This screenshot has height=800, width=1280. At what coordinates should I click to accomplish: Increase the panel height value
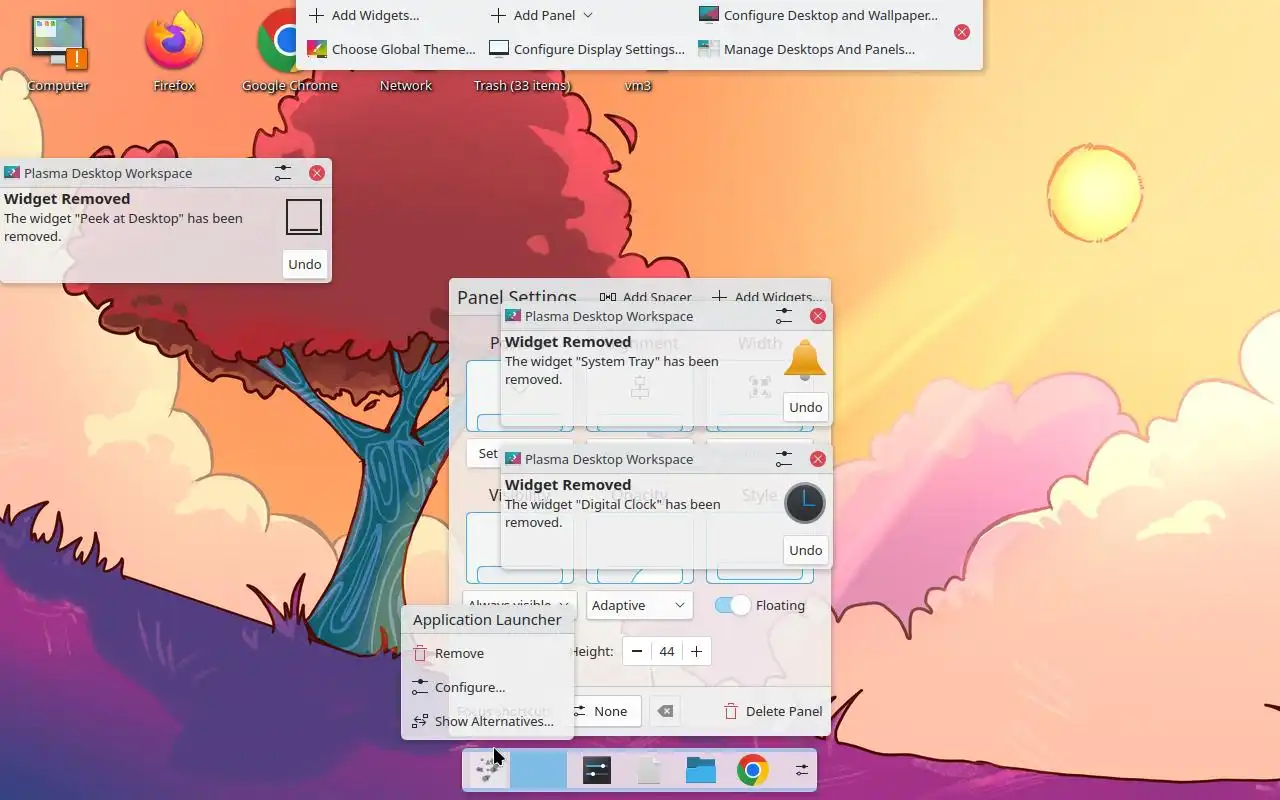pyautogui.click(x=696, y=651)
